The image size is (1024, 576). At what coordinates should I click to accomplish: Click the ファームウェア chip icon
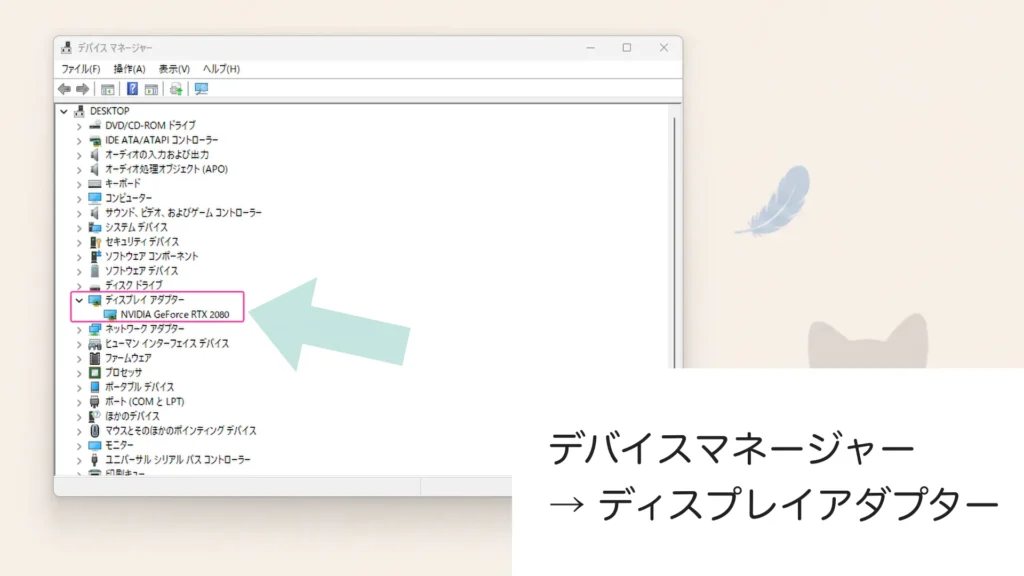tap(95, 358)
